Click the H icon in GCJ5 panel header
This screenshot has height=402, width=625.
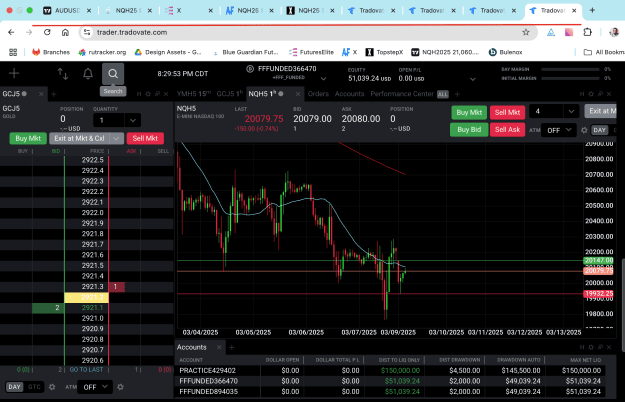139,94
